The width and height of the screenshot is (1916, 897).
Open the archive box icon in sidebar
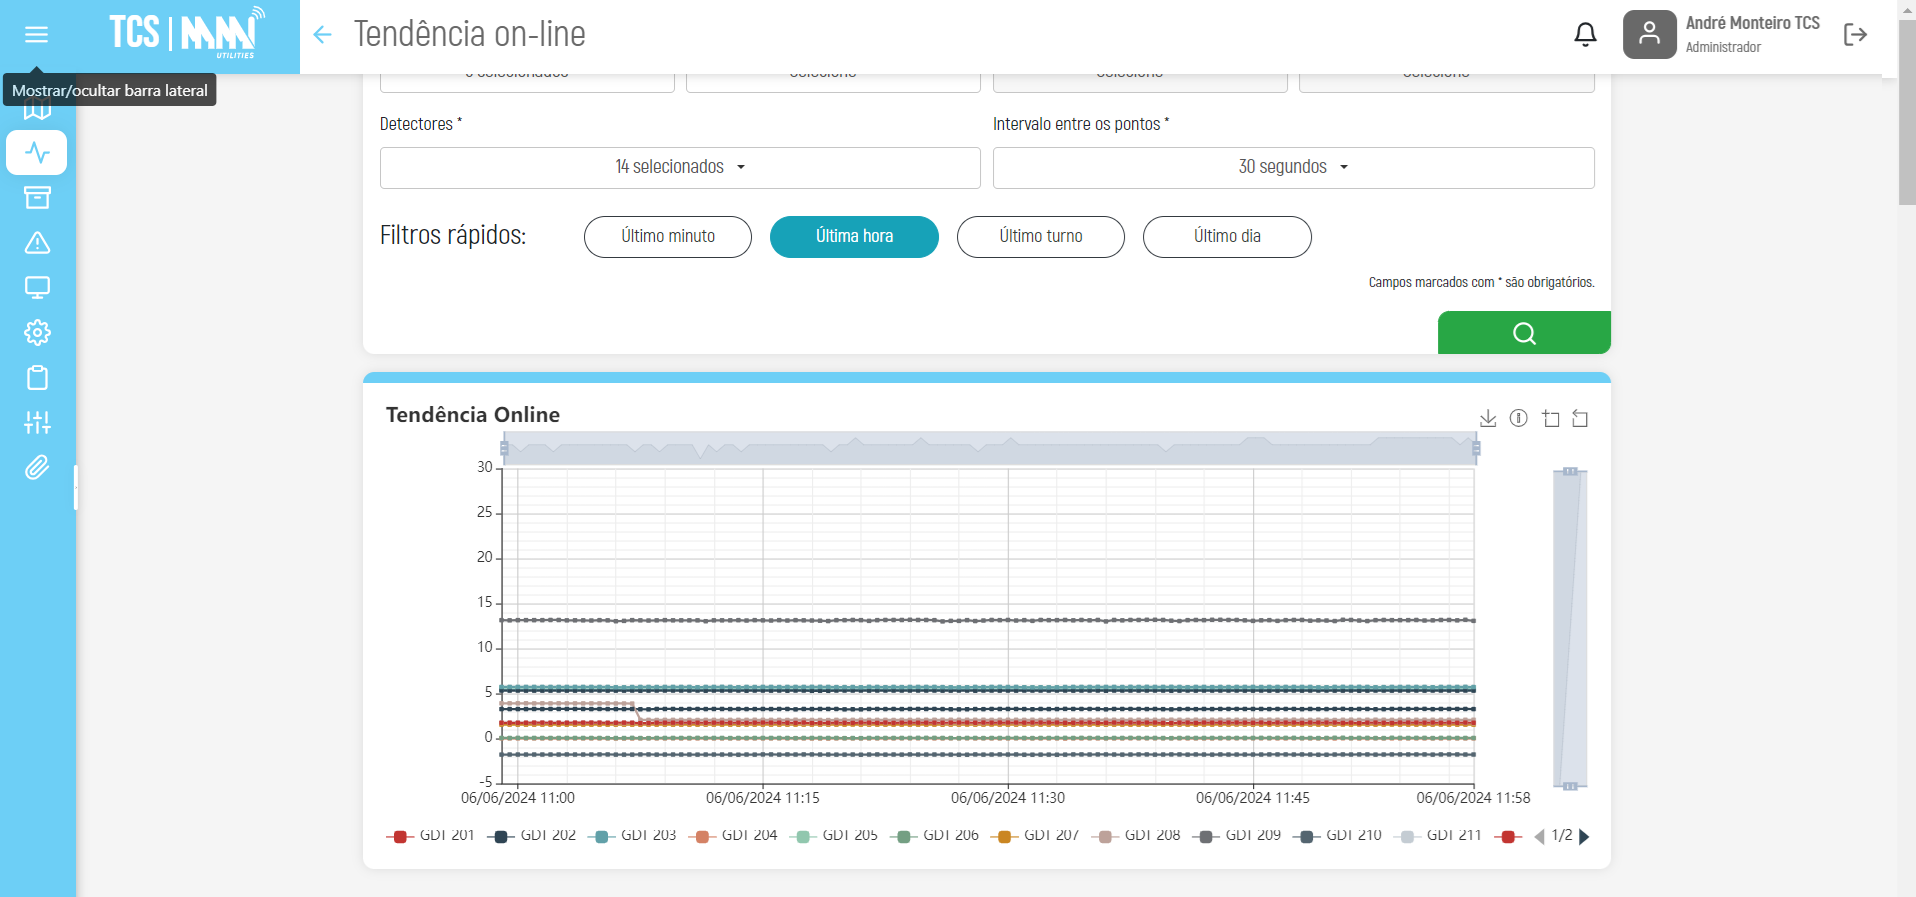(x=37, y=198)
